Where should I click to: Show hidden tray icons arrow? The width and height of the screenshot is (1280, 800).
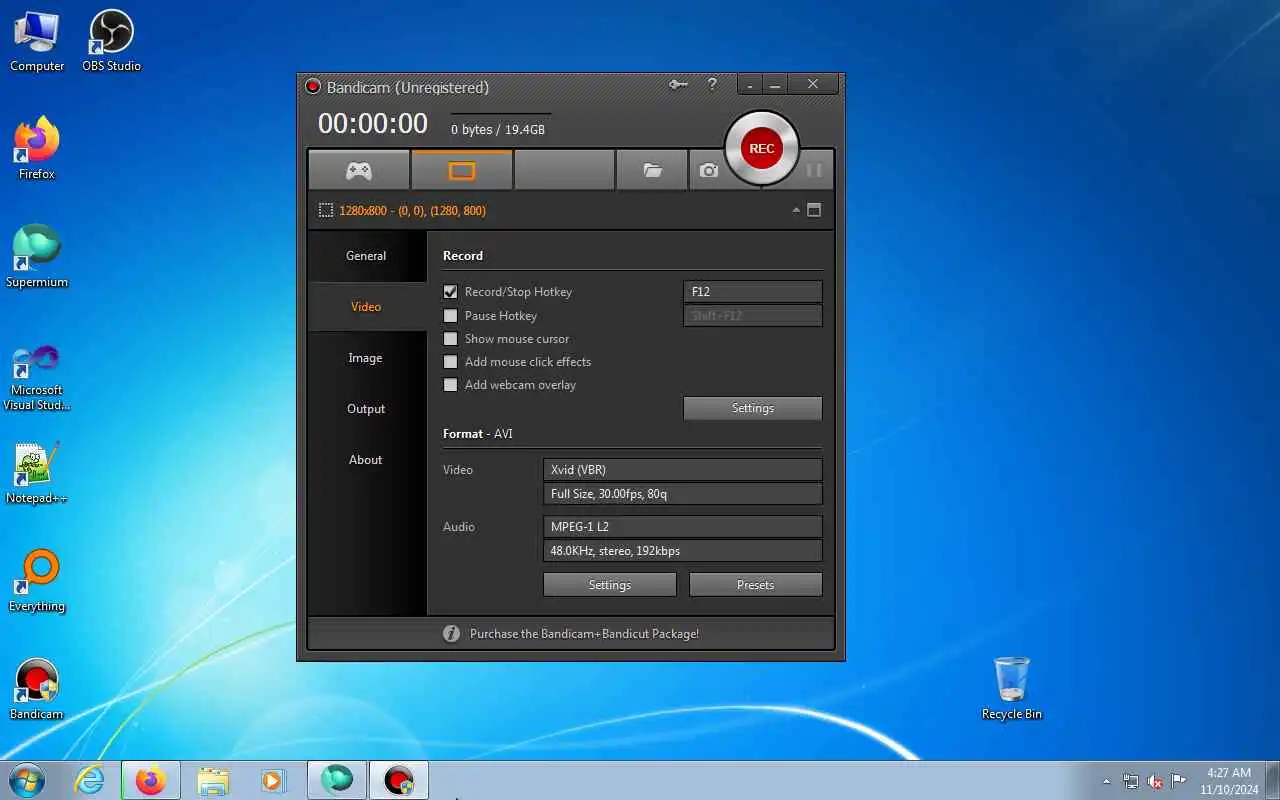click(x=1106, y=781)
